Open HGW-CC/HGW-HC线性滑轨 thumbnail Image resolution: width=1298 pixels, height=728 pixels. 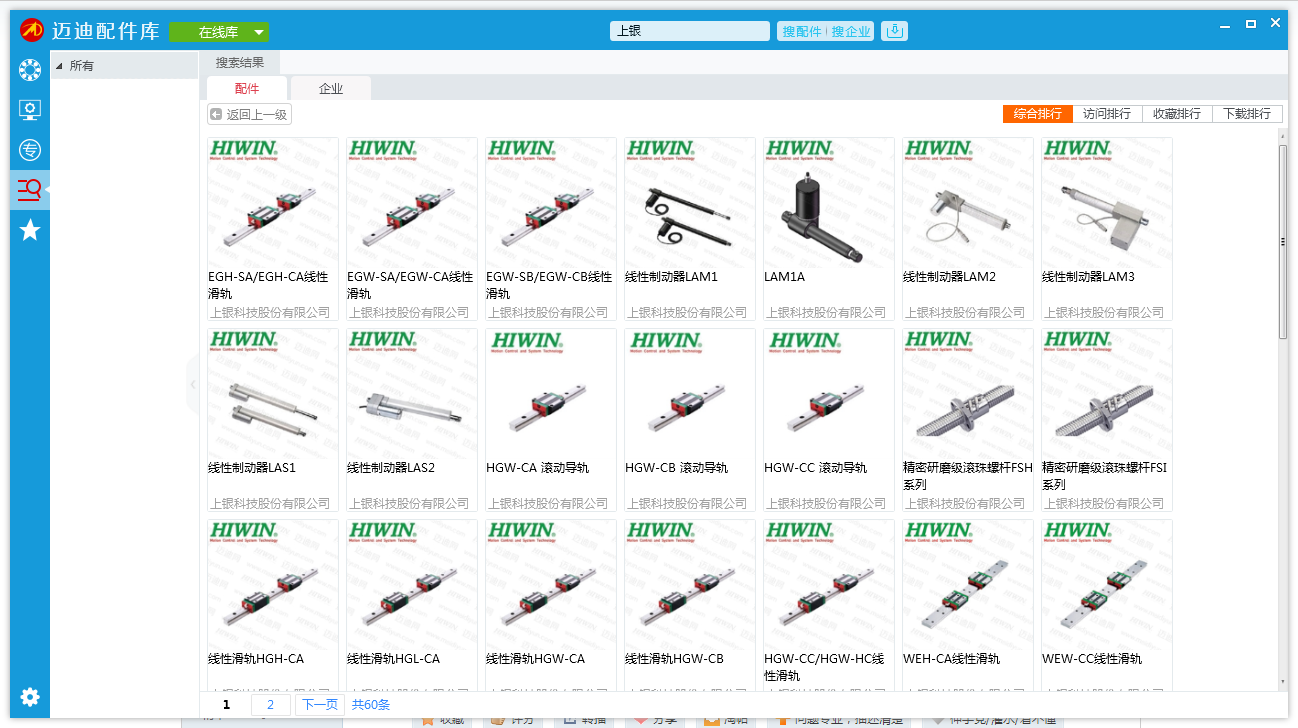pos(829,585)
